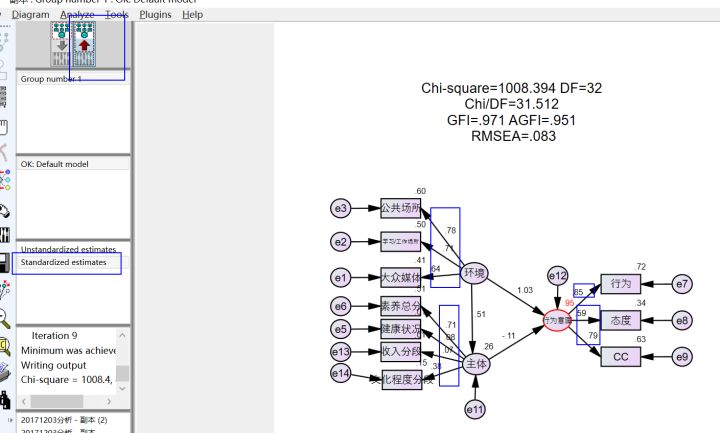Image resolution: width=720 pixels, height=433 pixels.
Task: Click log panel vertical scrollbar thumb
Action: pyautogui.click(x=122, y=373)
